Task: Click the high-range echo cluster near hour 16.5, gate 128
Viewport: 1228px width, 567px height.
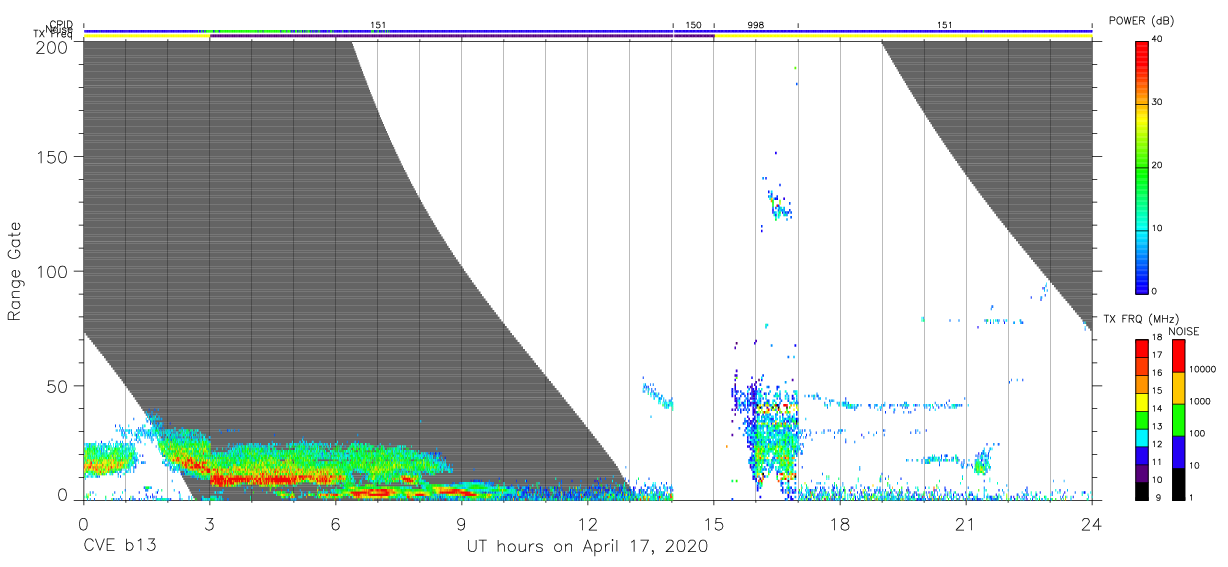Action: tap(779, 205)
